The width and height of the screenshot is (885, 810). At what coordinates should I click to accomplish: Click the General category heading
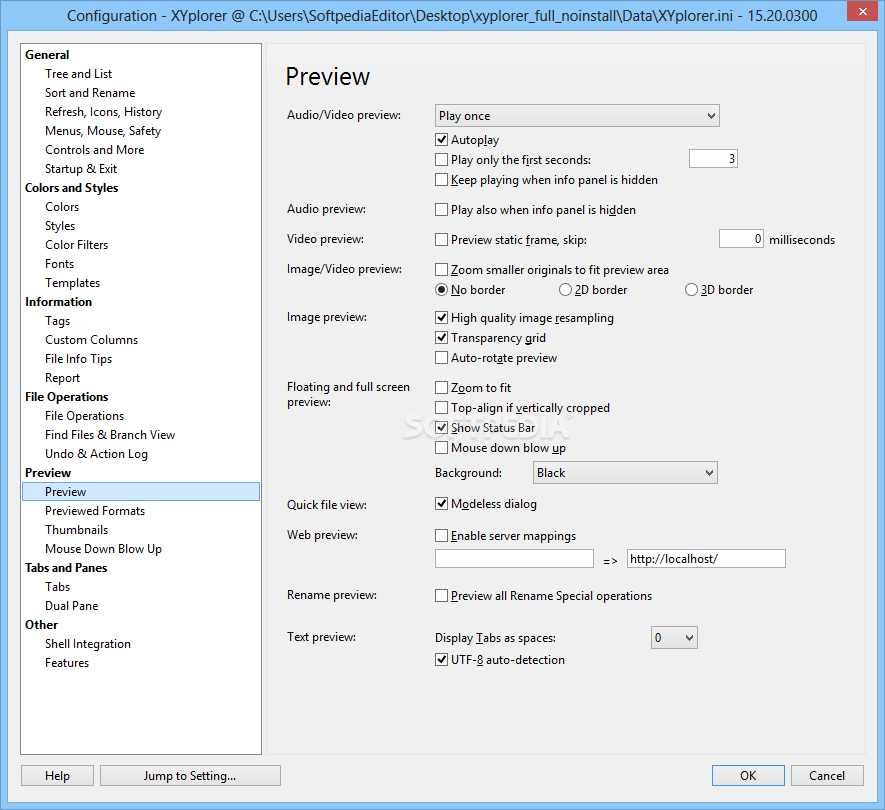click(x=47, y=55)
